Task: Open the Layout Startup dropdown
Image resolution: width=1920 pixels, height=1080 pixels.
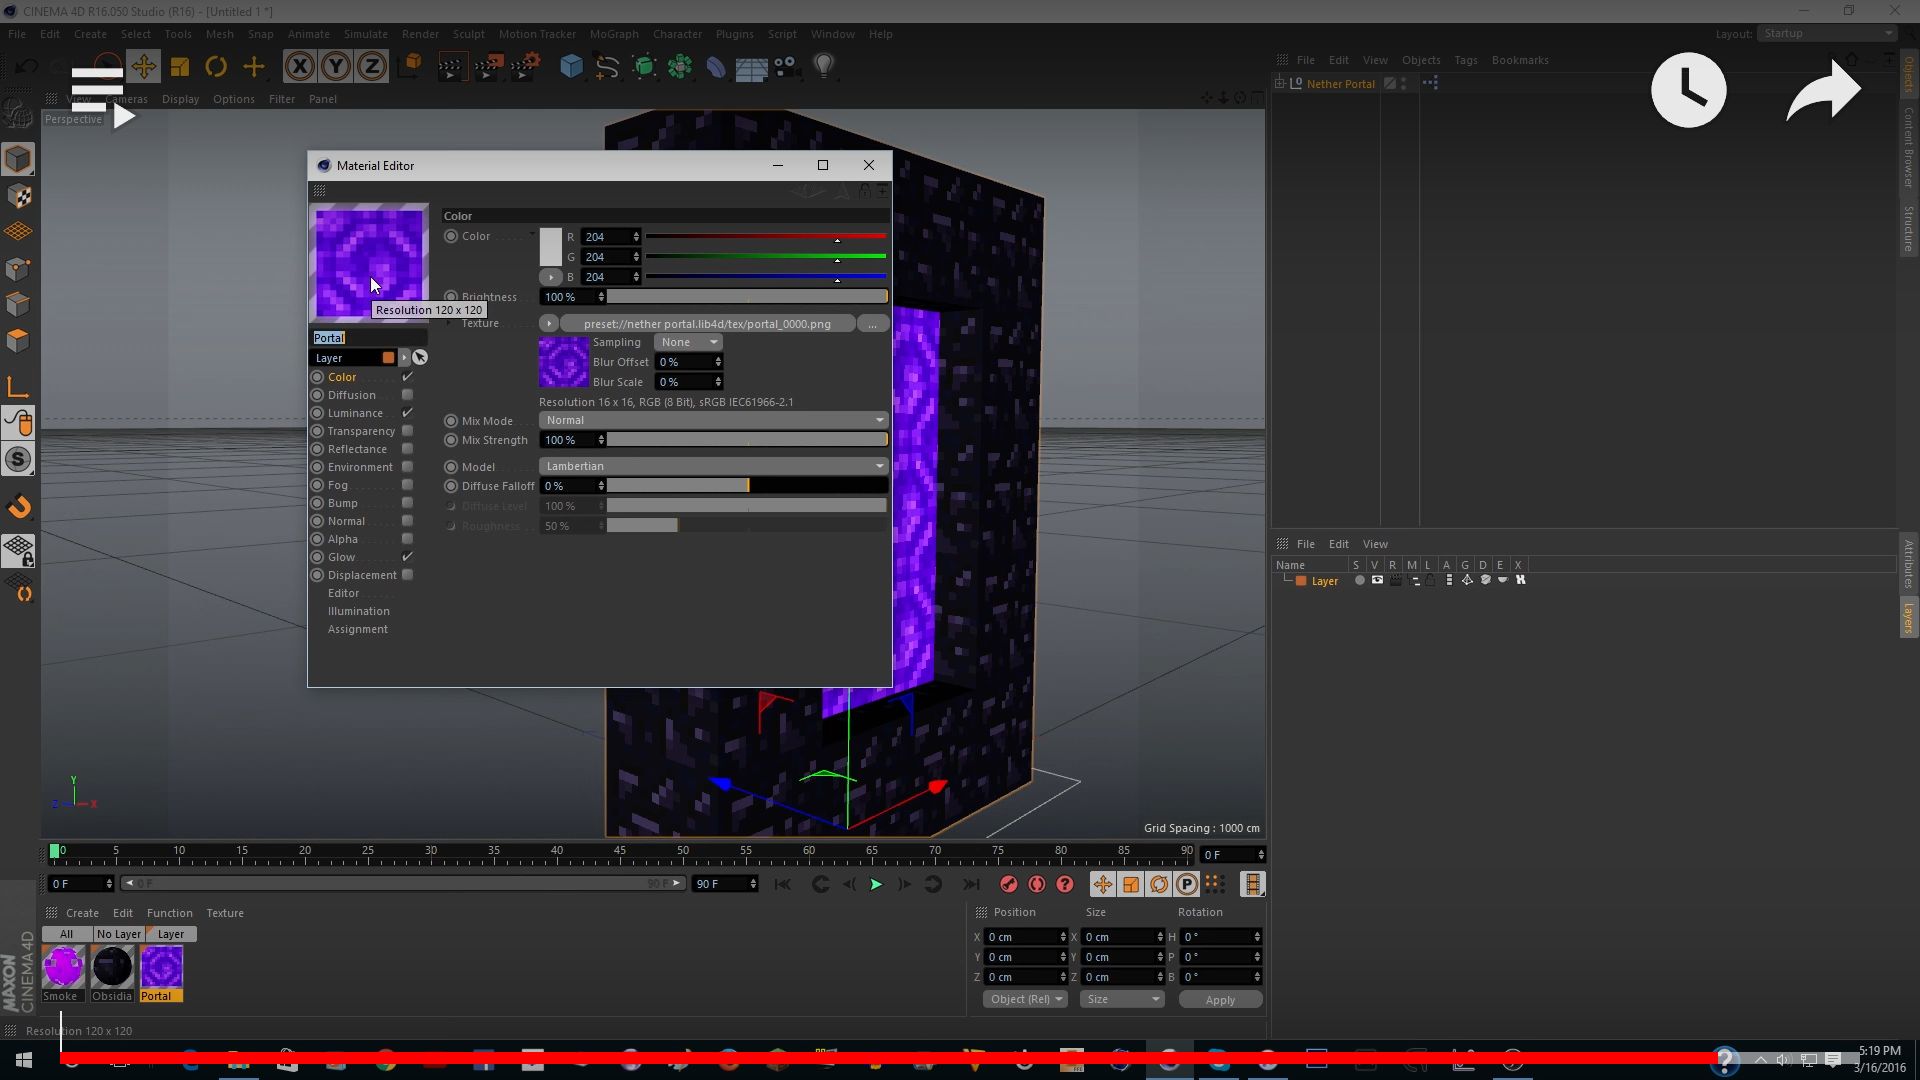Action: coord(1827,33)
